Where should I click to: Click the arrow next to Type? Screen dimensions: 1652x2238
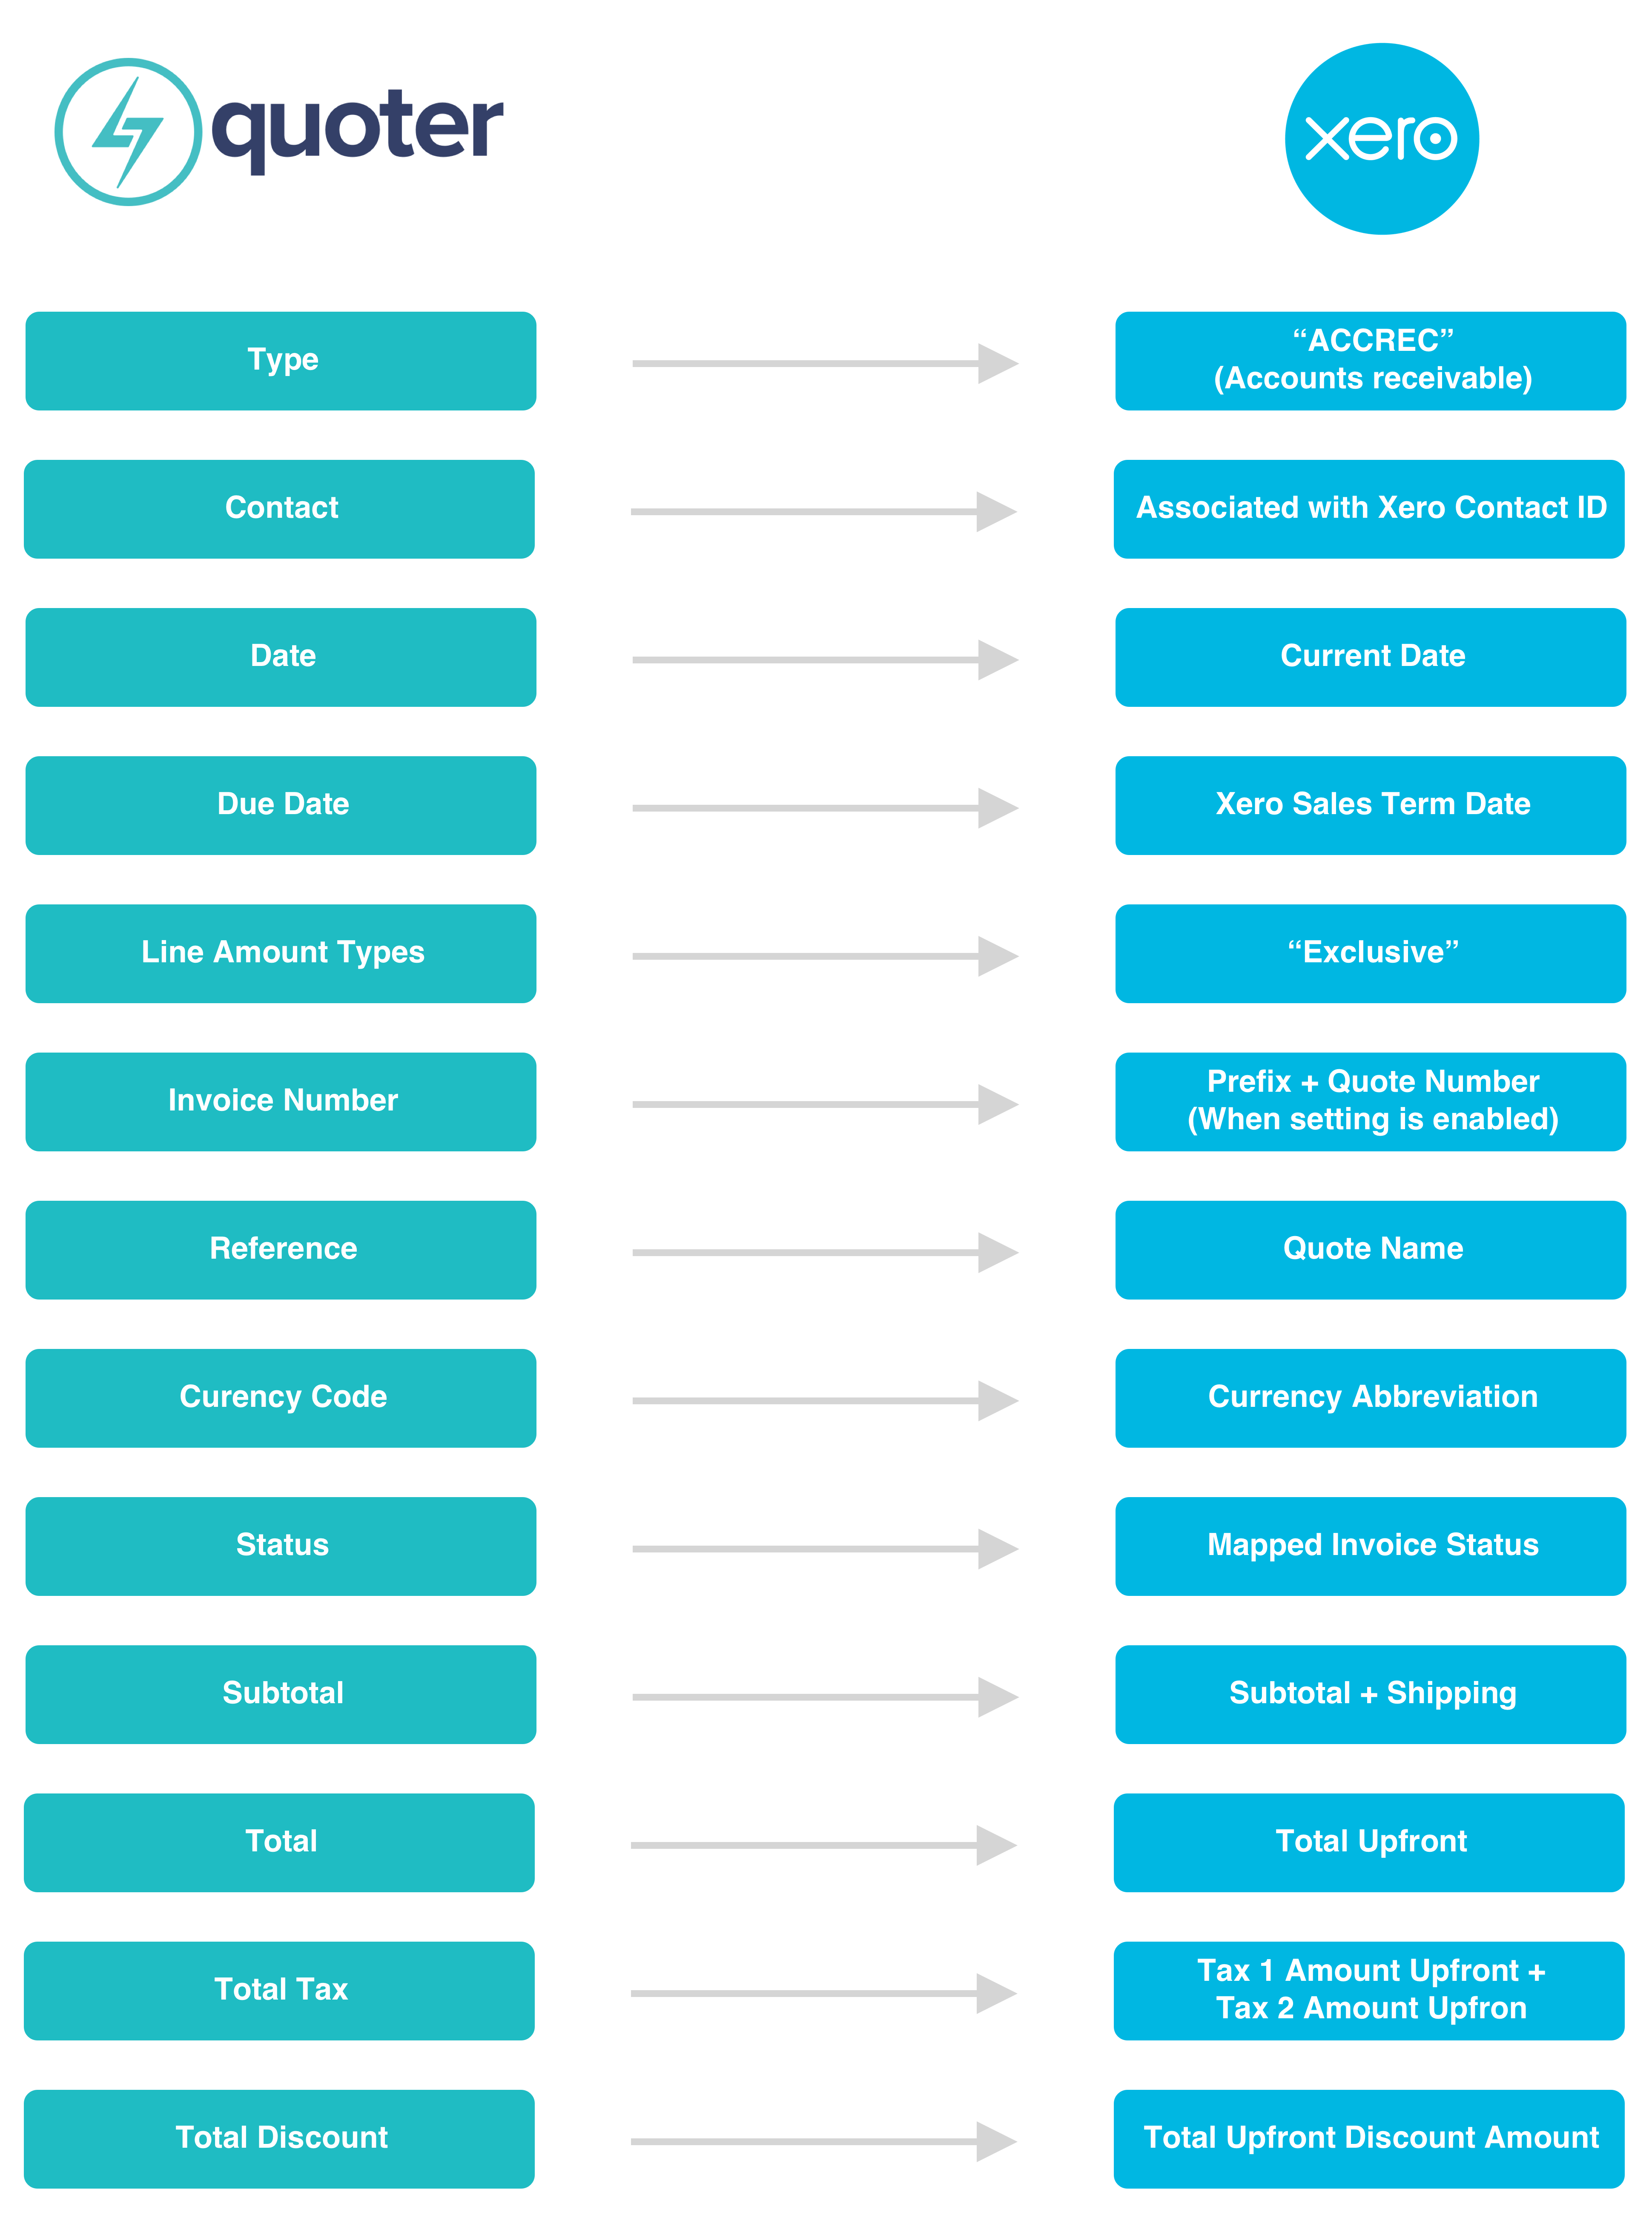point(825,363)
